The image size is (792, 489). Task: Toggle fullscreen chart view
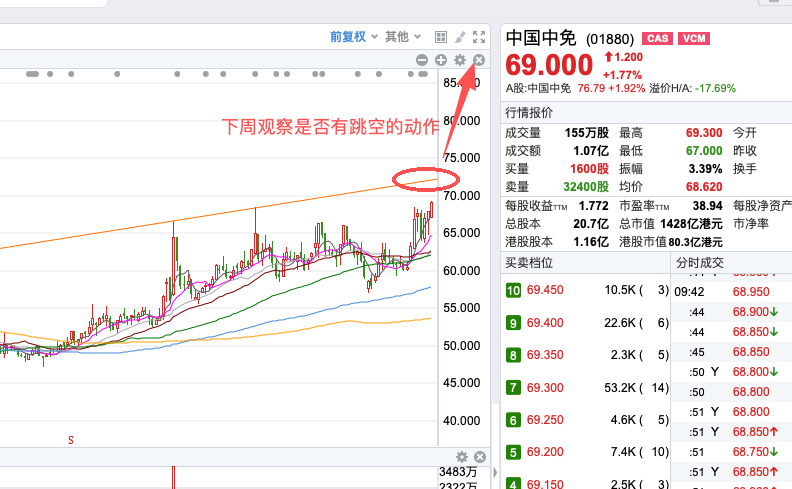[479, 37]
